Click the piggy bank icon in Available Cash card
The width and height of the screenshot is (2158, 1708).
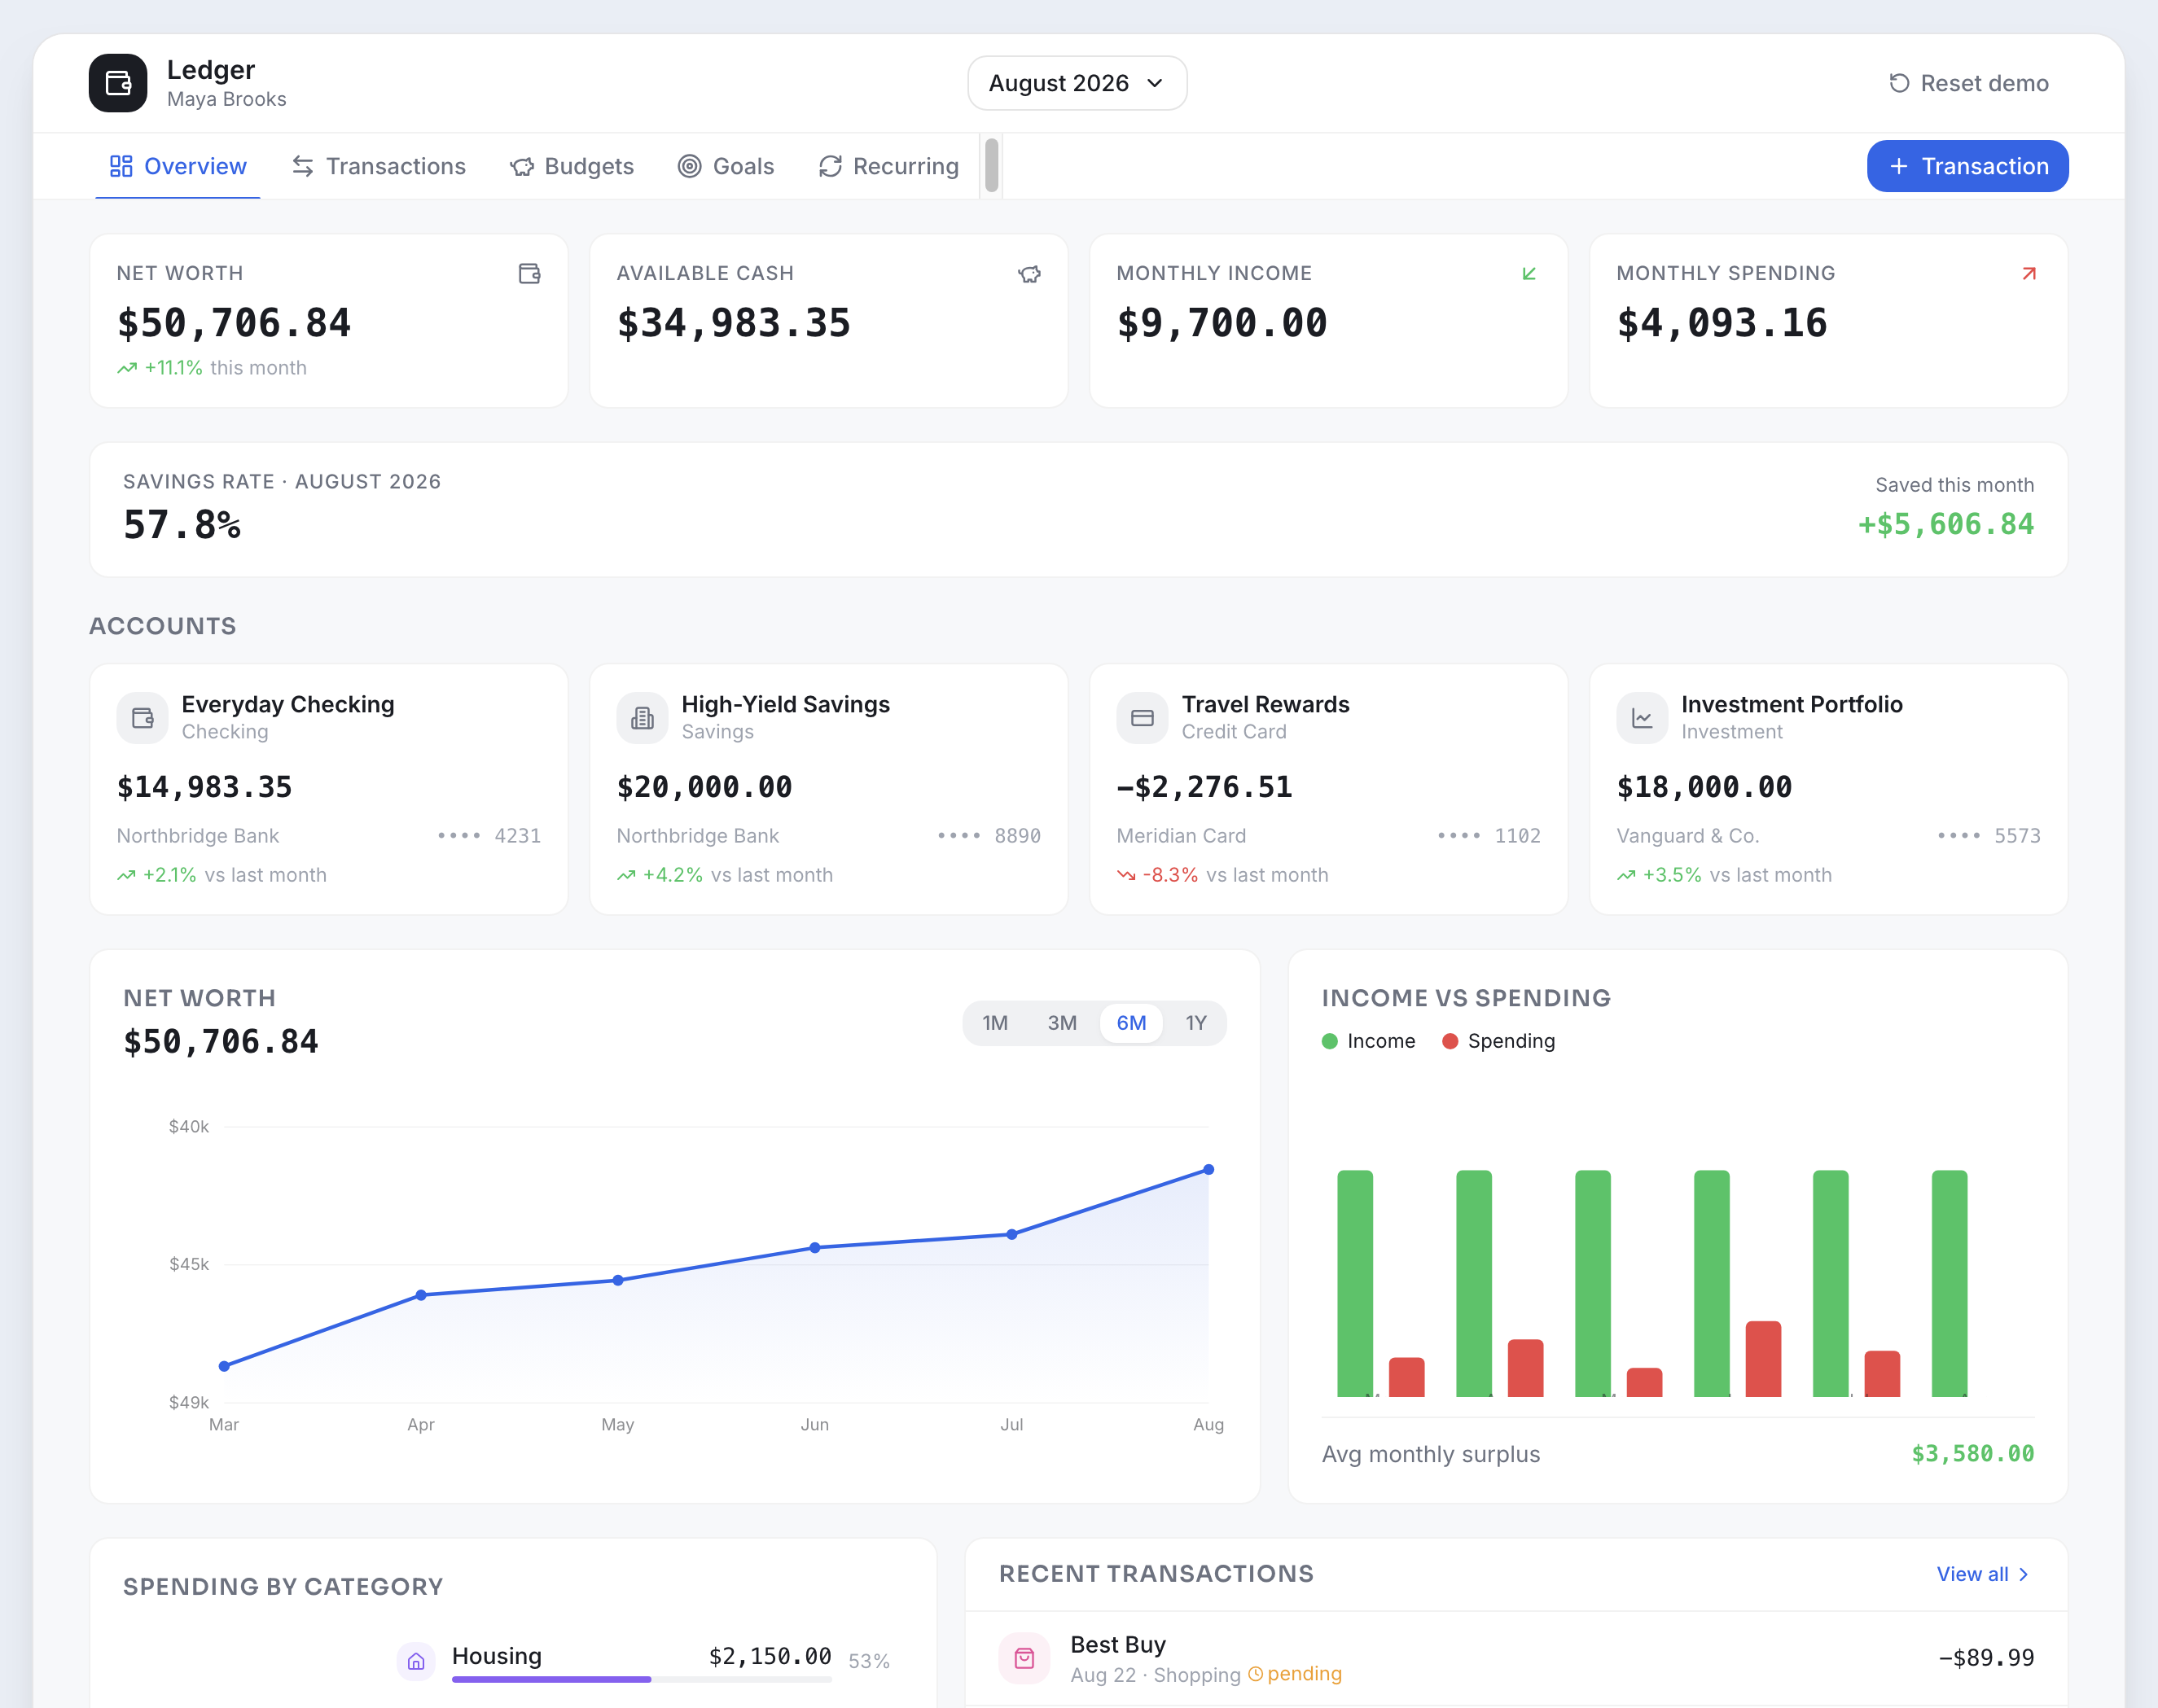coord(1030,273)
